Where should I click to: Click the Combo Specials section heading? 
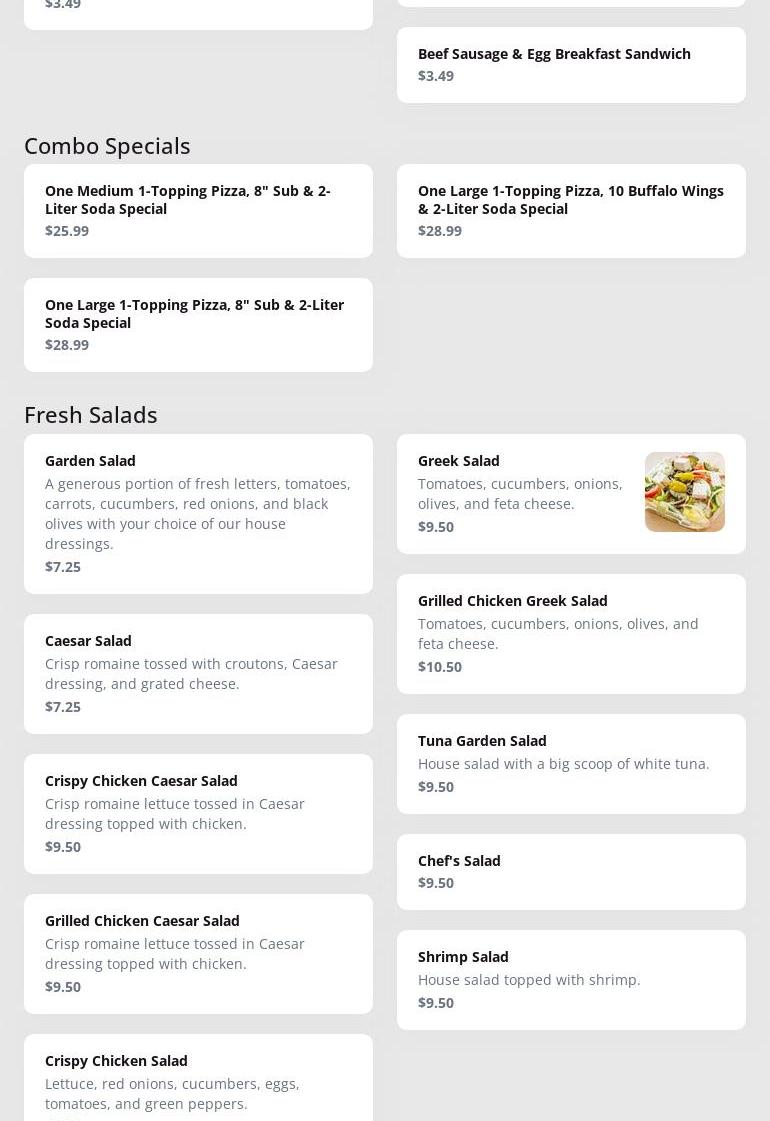coord(107,146)
